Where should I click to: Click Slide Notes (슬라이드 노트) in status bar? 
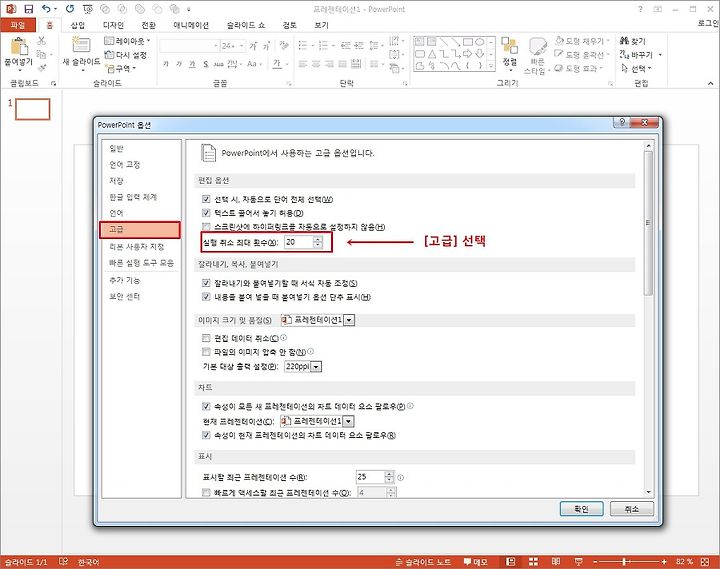(423, 561)
